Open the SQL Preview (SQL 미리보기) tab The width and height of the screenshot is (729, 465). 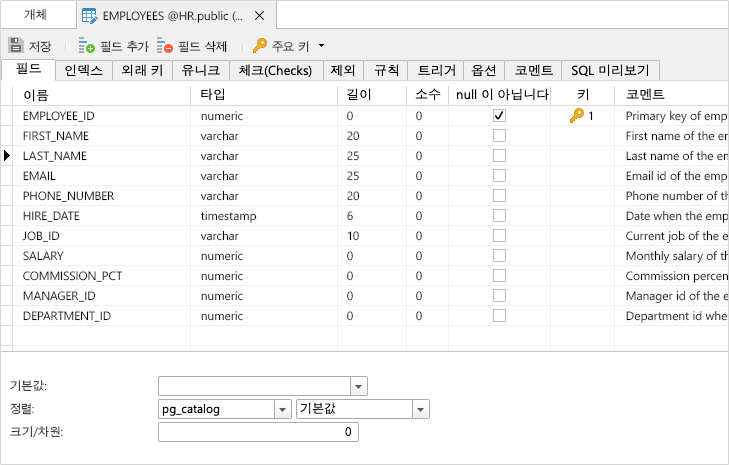tap(610, 71)
